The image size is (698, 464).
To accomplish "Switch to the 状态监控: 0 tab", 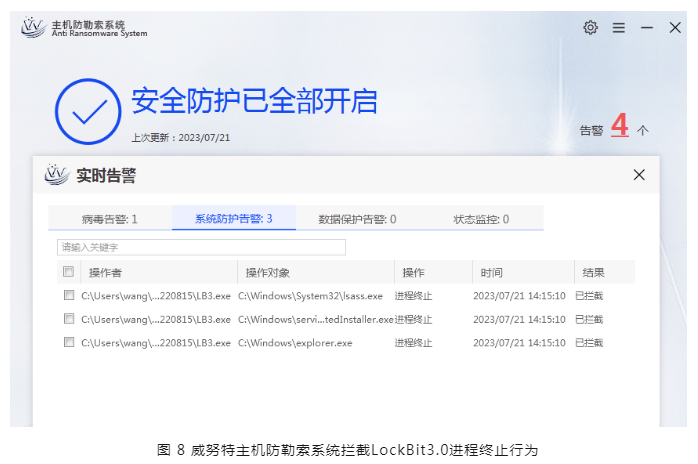I will [x=481, y=218].
